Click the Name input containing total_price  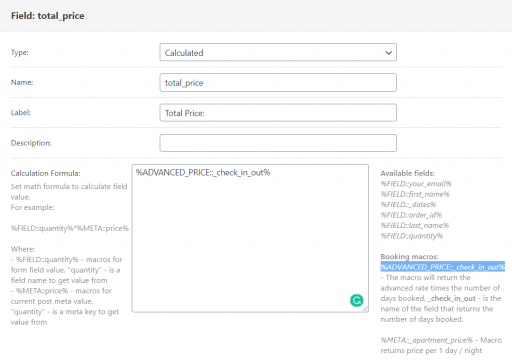coord(278,83)
